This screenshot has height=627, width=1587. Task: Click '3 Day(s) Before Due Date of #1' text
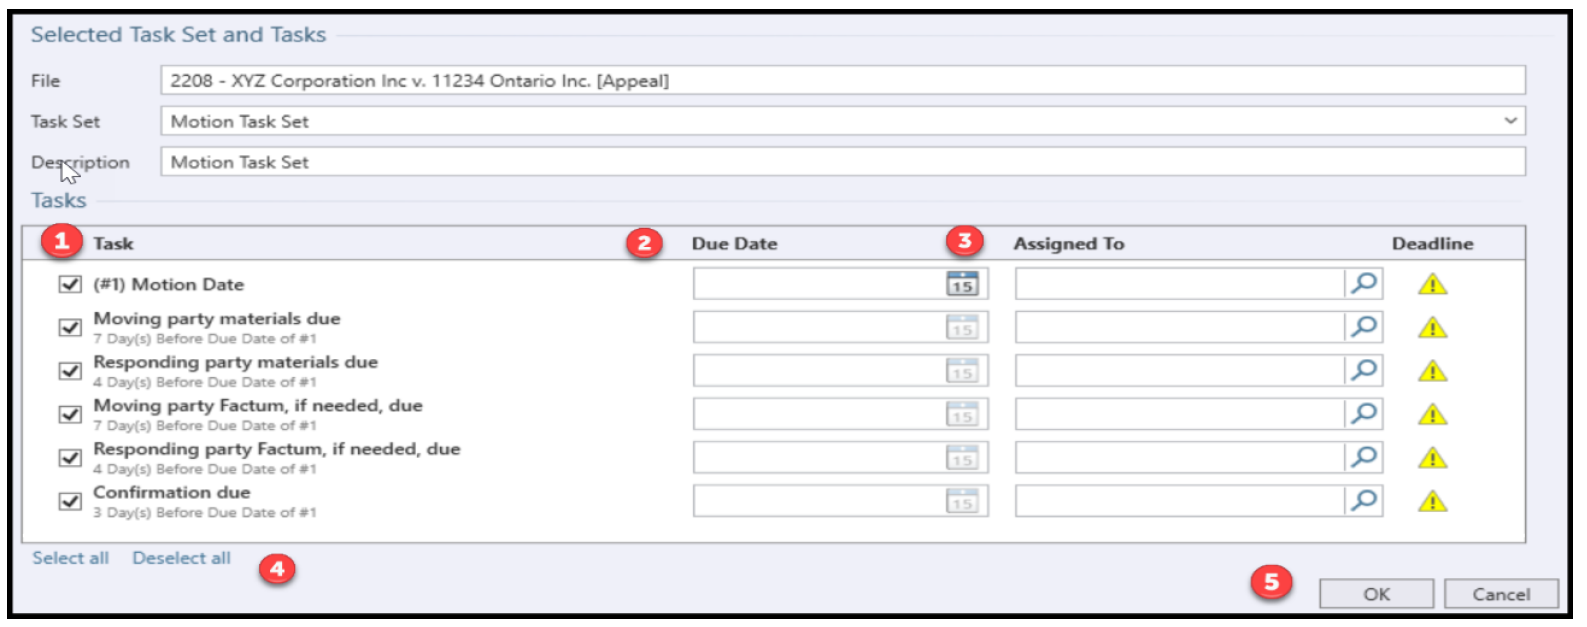point(205,512)
